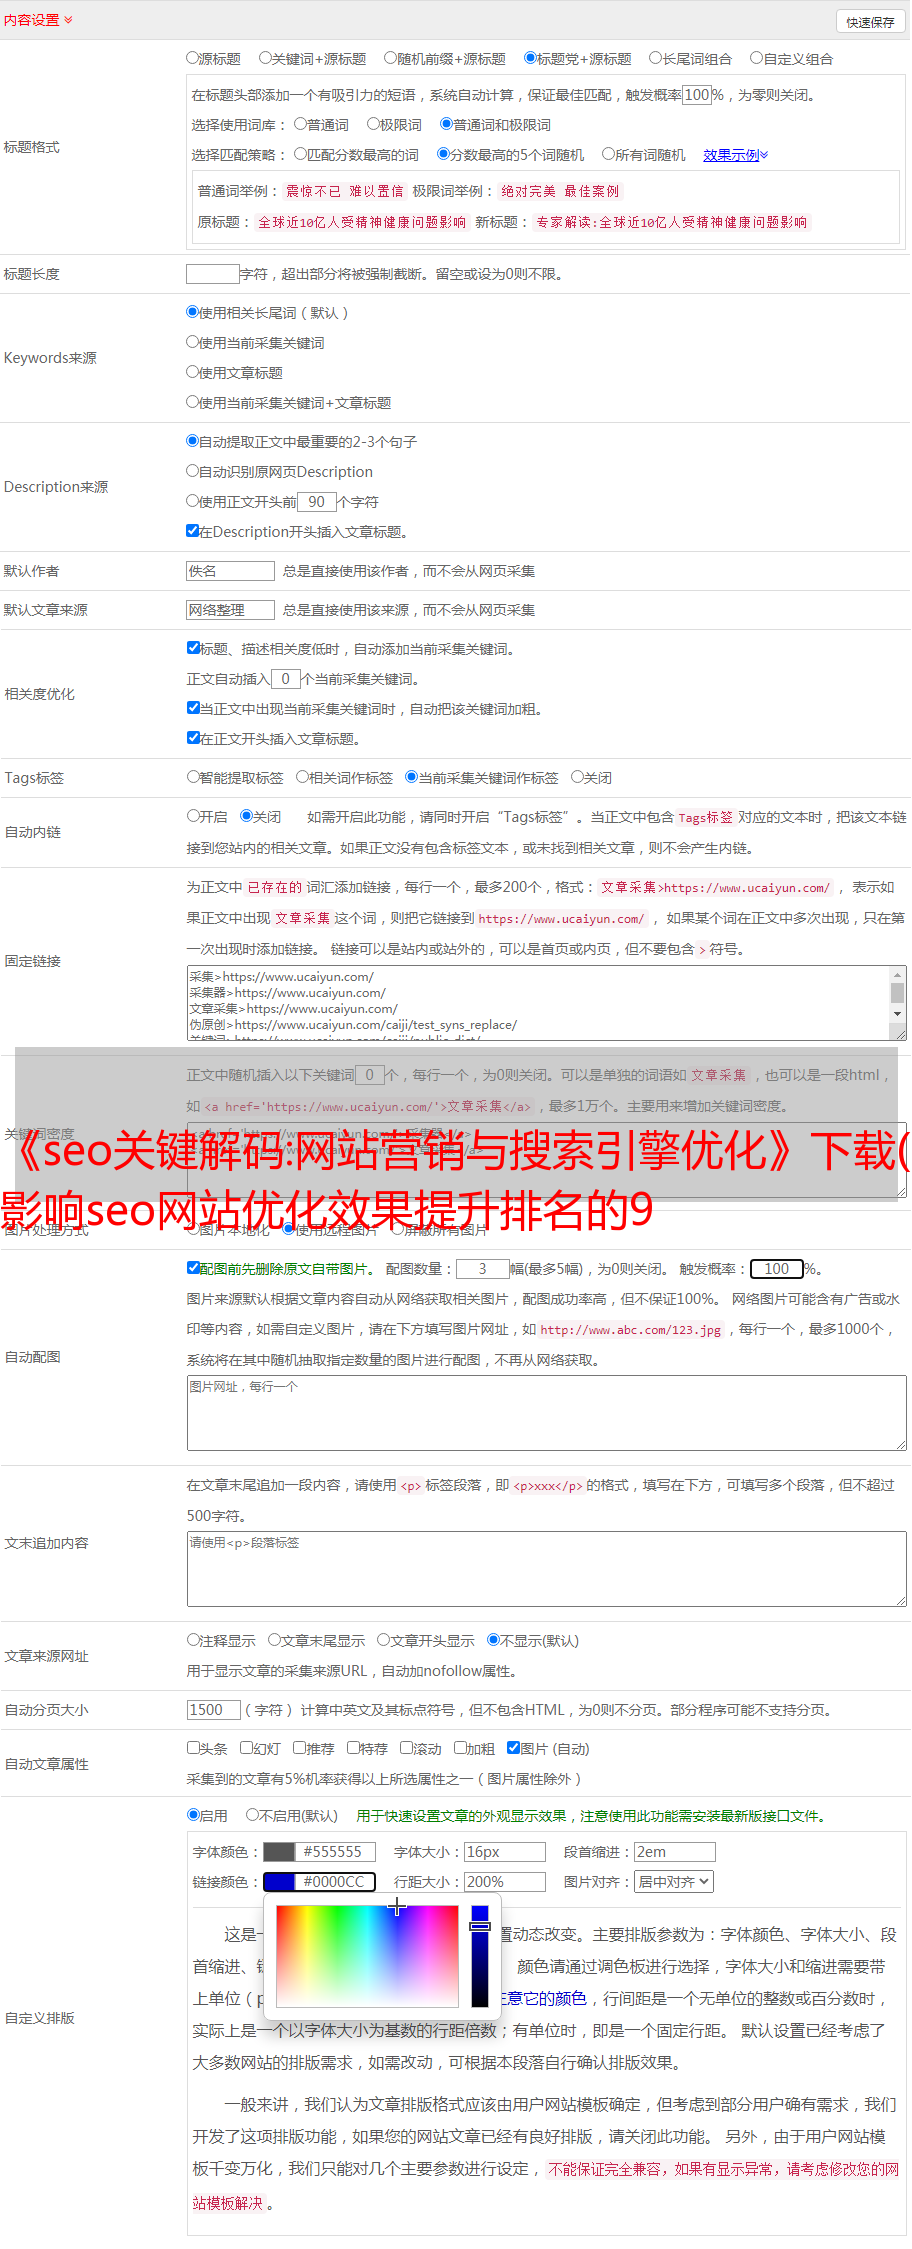
Task: Collapse the 内容设置 section header
Action: point(38,20)
